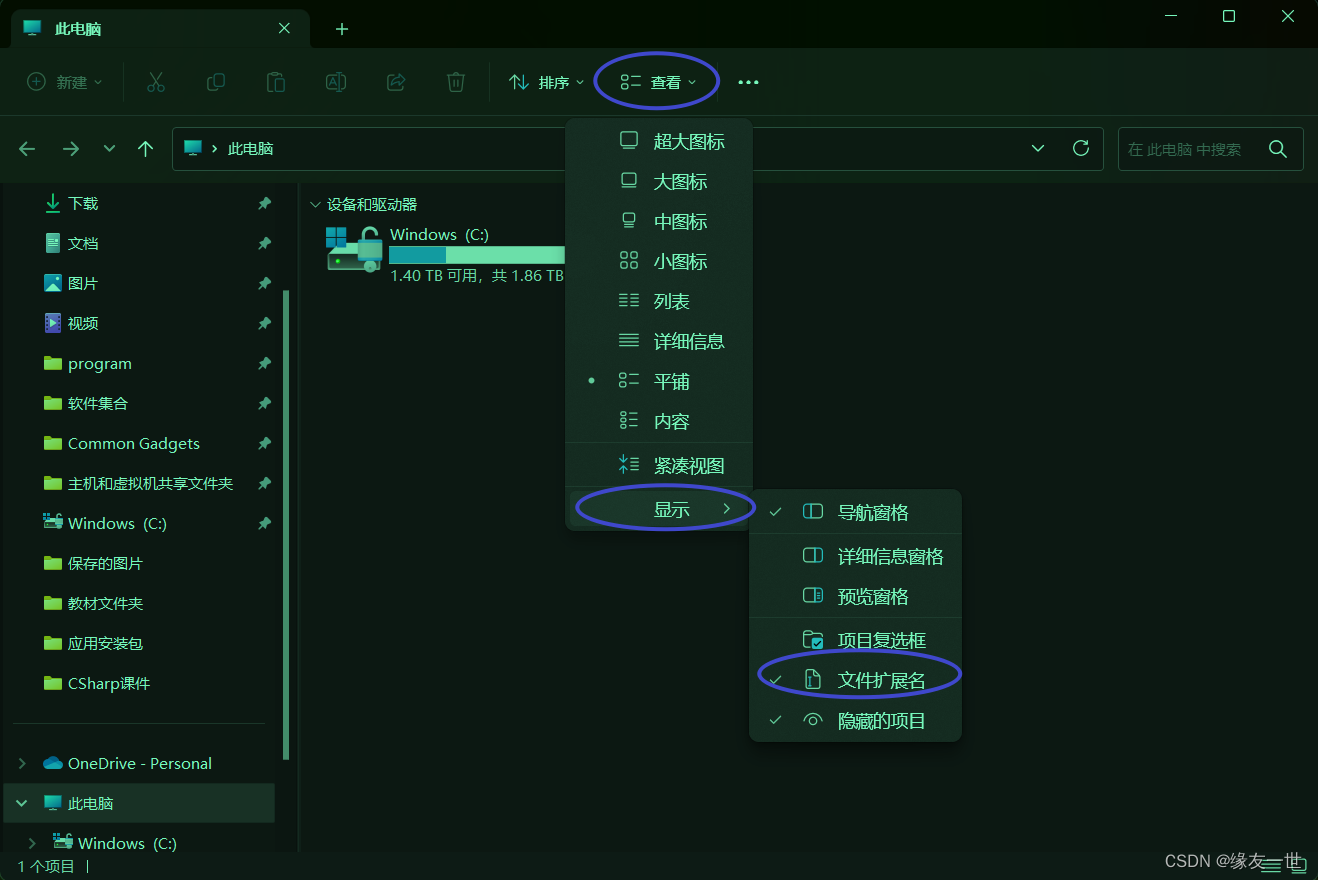
Task: Open the recent locations chevron
Action: click(x=109, y=148)
